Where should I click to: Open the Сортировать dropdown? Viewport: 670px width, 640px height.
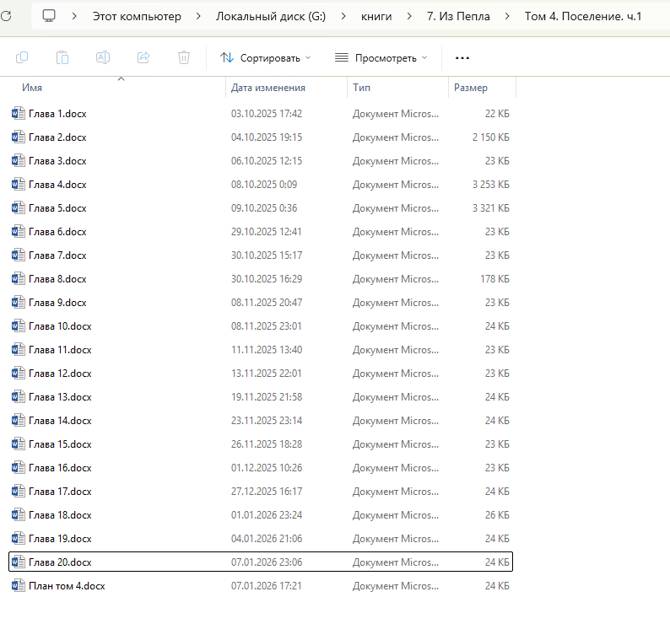click(265, 58)
